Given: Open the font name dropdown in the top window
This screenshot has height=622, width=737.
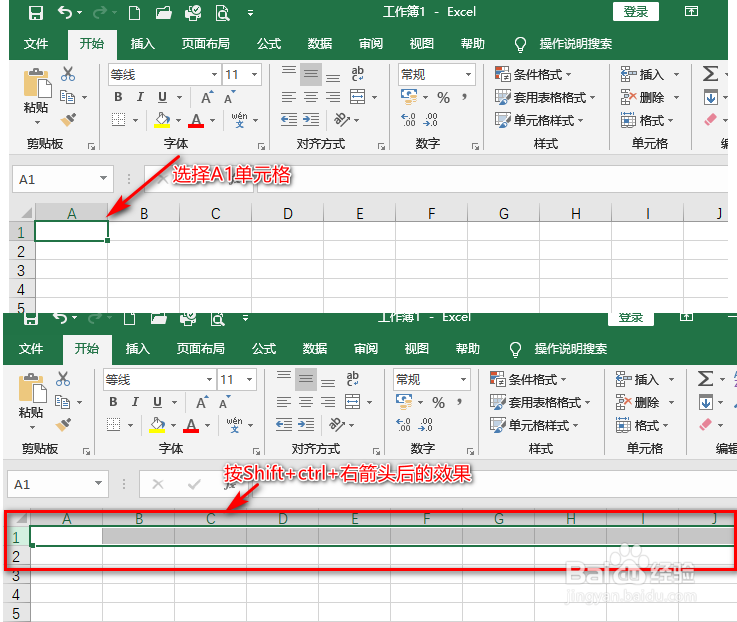Looking at the screenshot, I should click(x=214, y=75).
